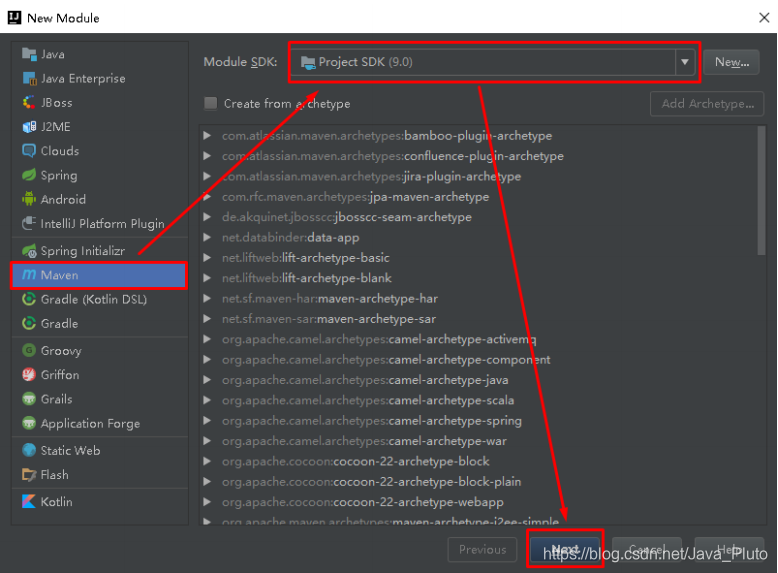Select camel-archetype-war row text
The width and height of the screenshot is (778, 573).
364,441
